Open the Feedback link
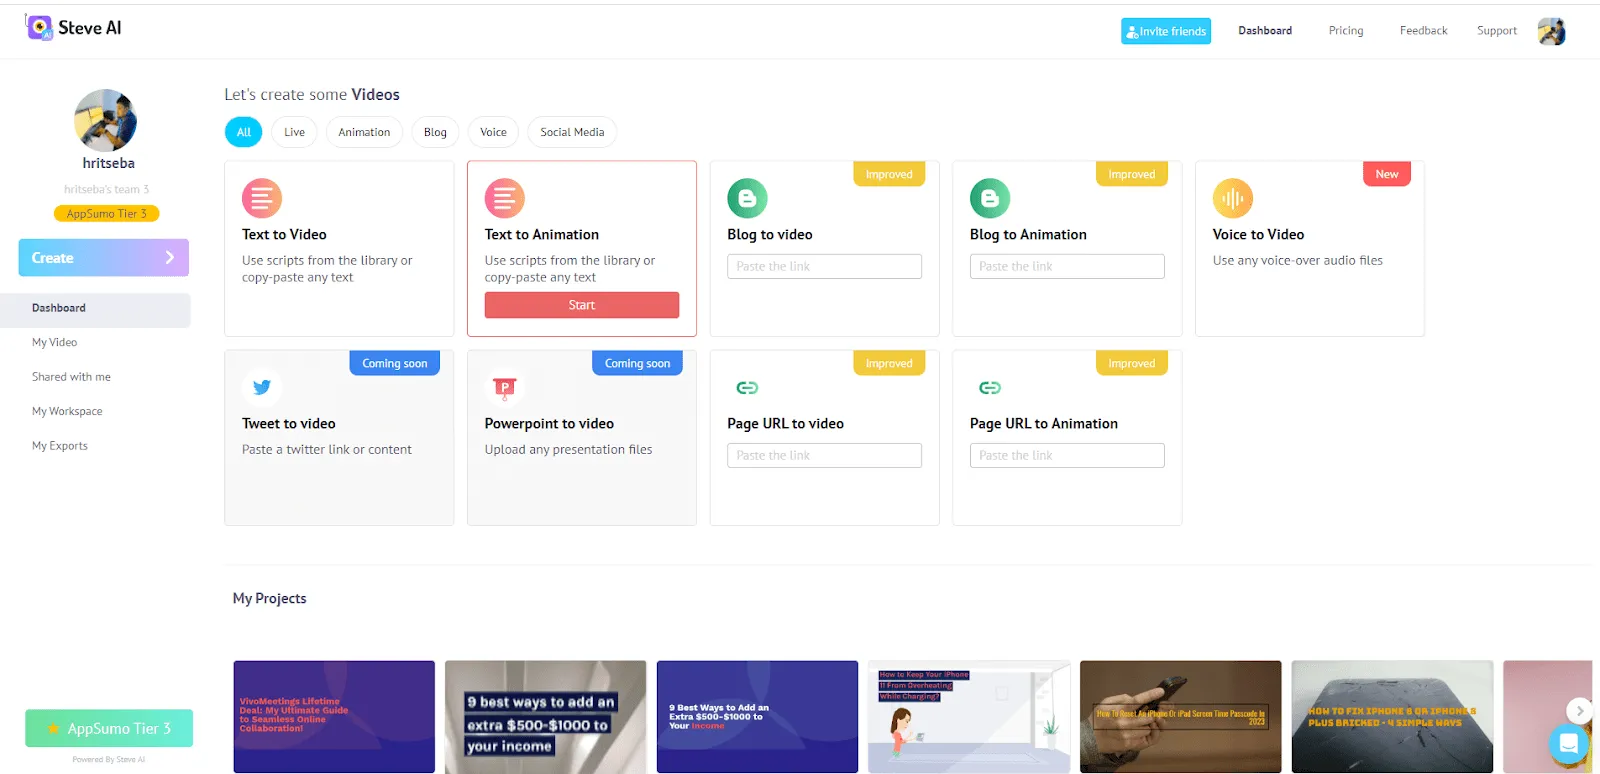 coord(1423,31)
